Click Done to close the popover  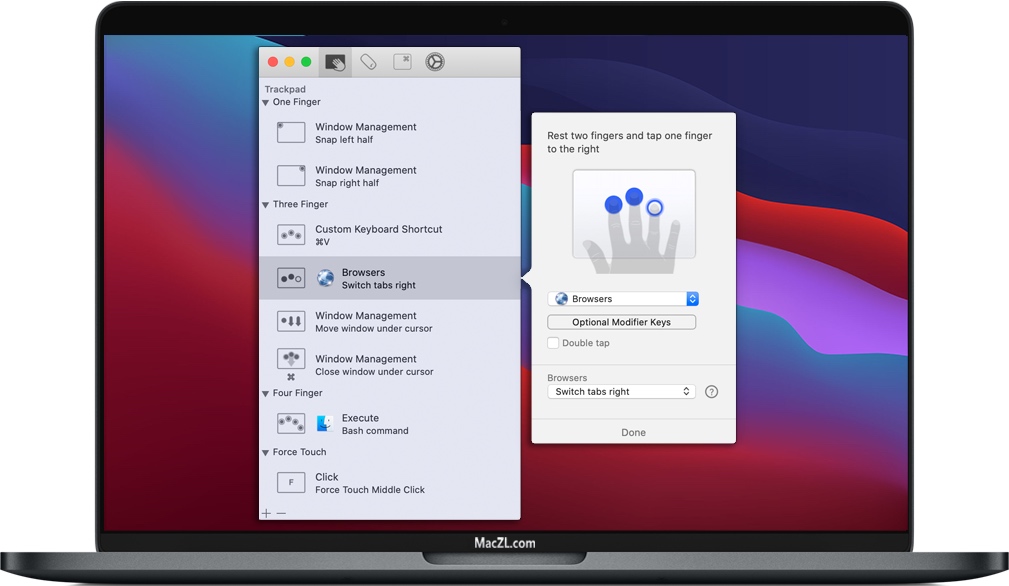[633, 432]
